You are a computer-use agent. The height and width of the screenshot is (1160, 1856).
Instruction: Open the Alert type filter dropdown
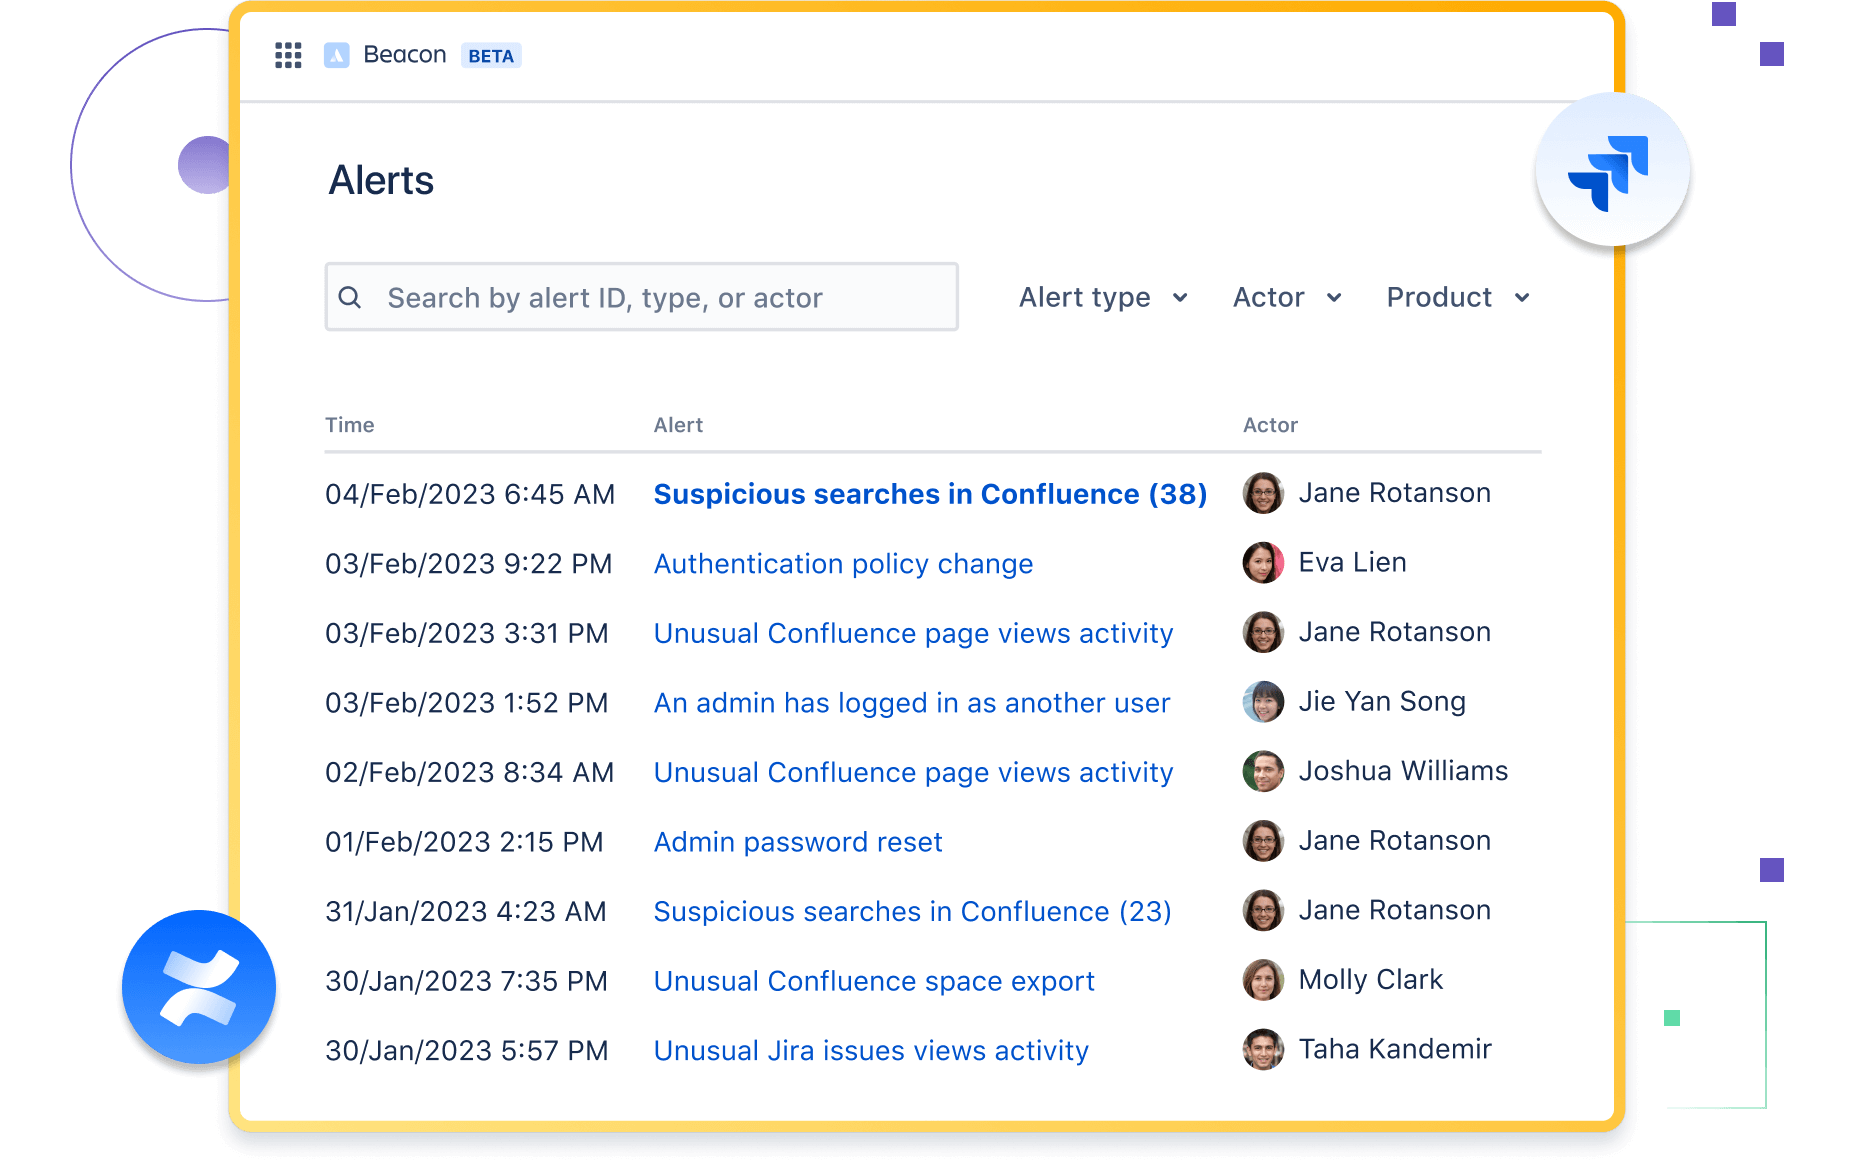1102,297
